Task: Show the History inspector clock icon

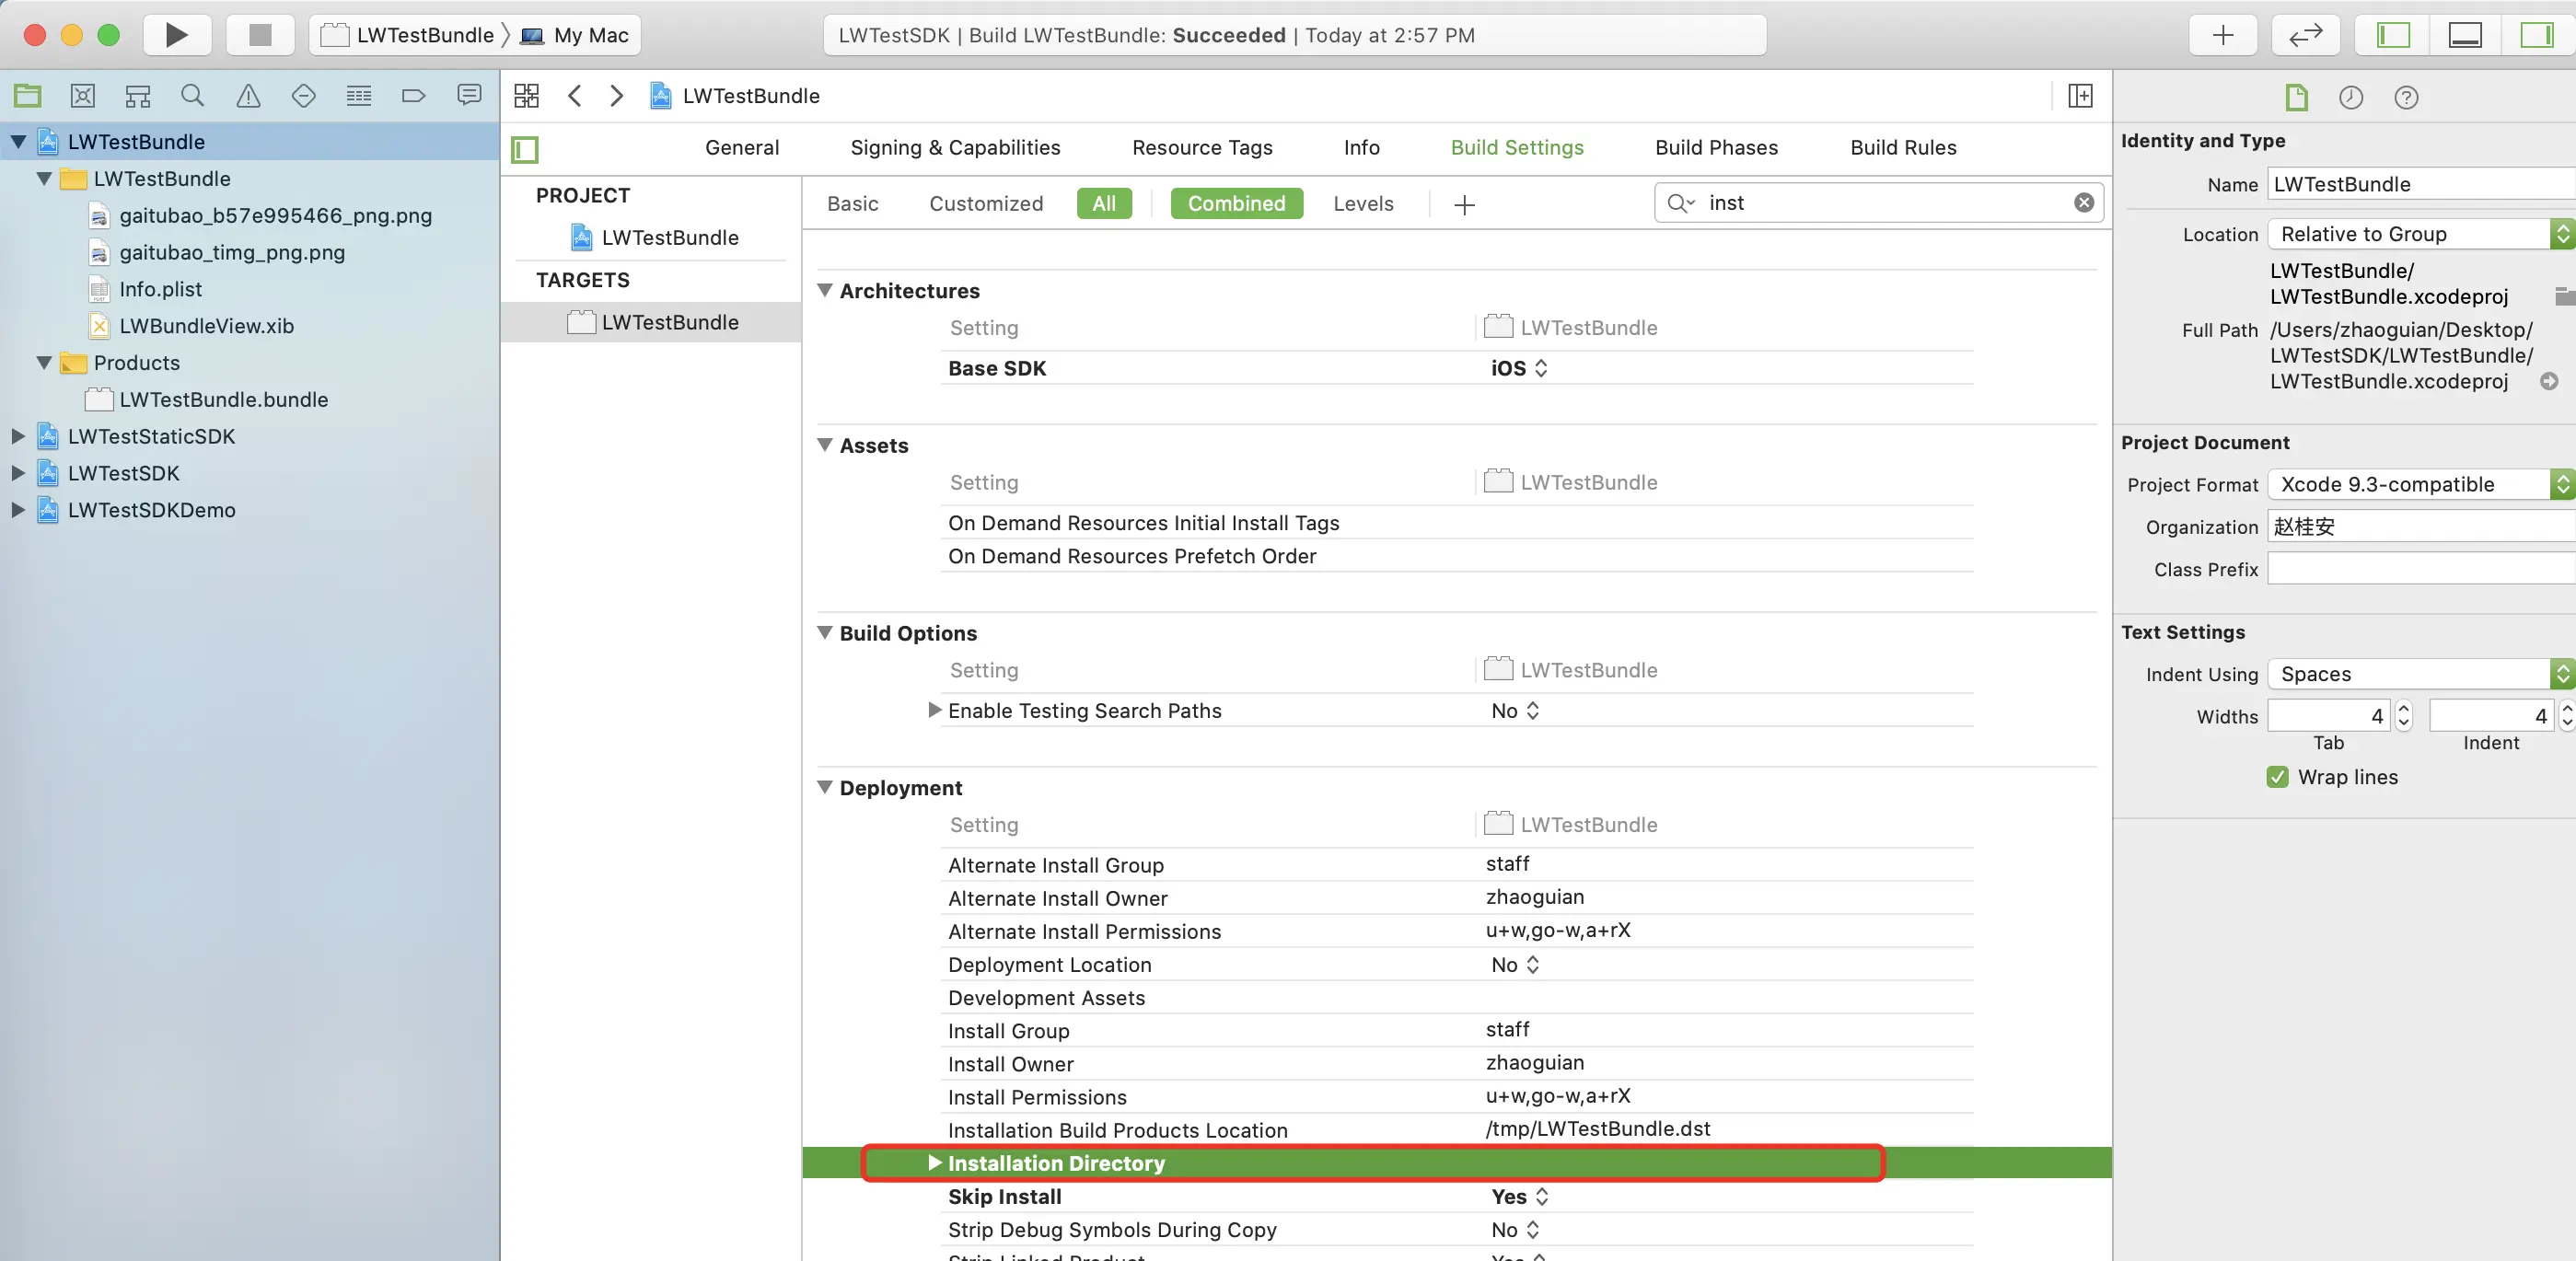Action: click(x=2351, y=97)
